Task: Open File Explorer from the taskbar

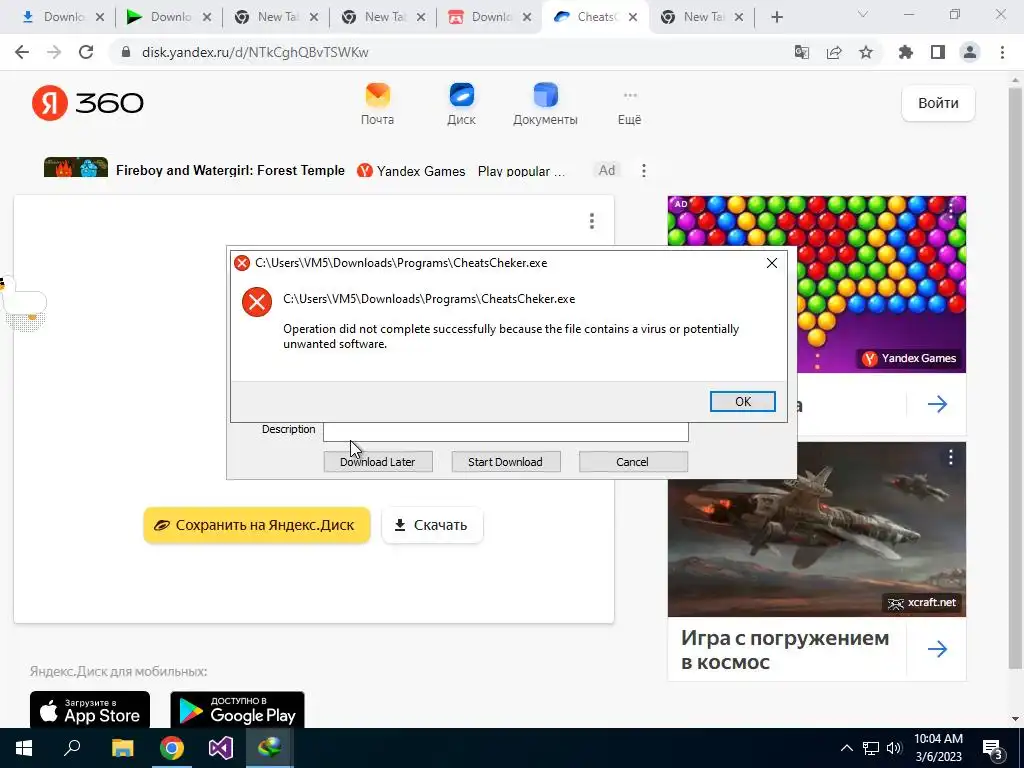Action: (122, 748)
